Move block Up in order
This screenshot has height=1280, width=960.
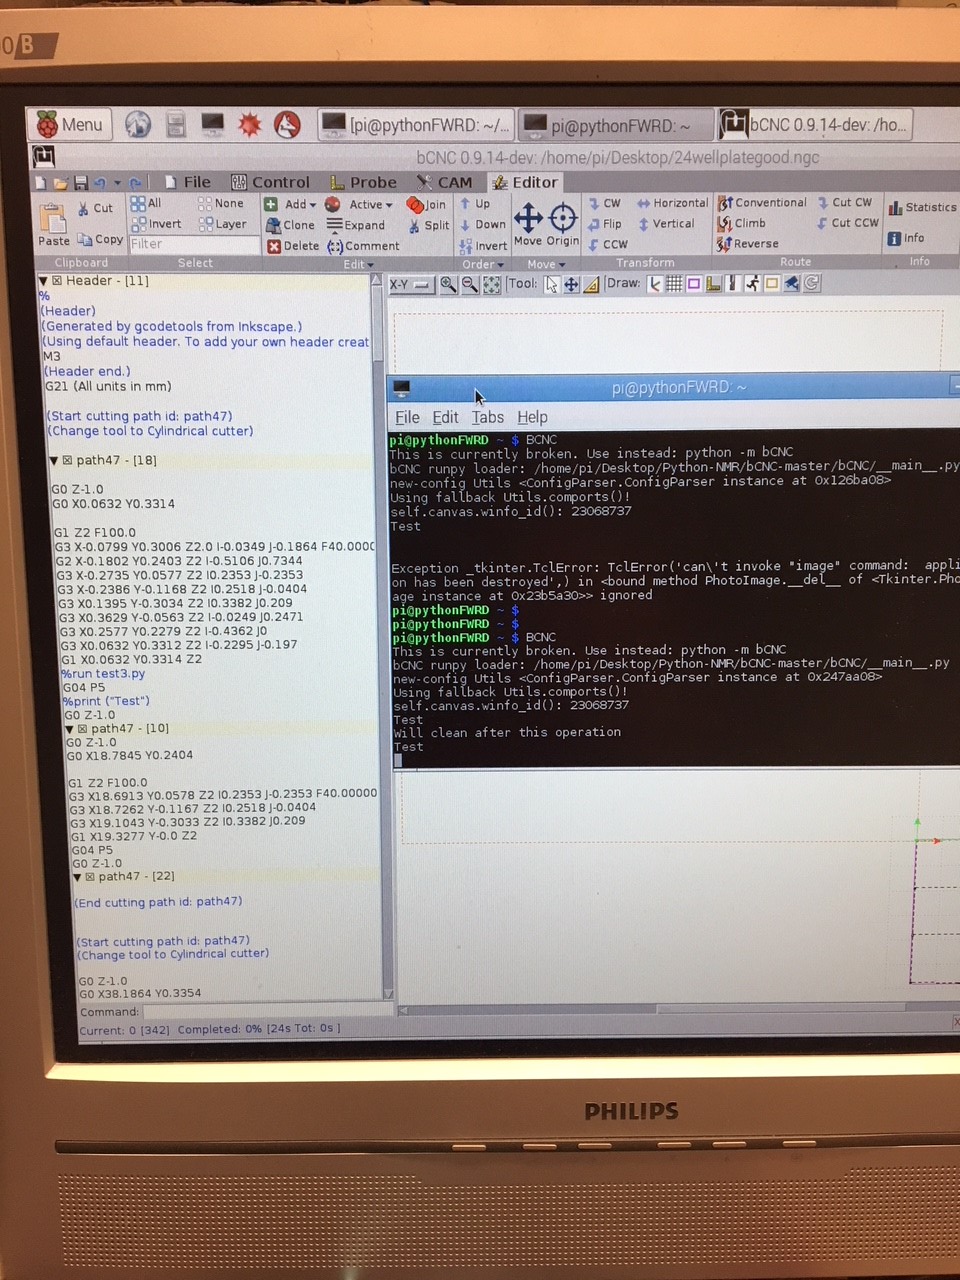pyautogui.click(x=475, y=203)
